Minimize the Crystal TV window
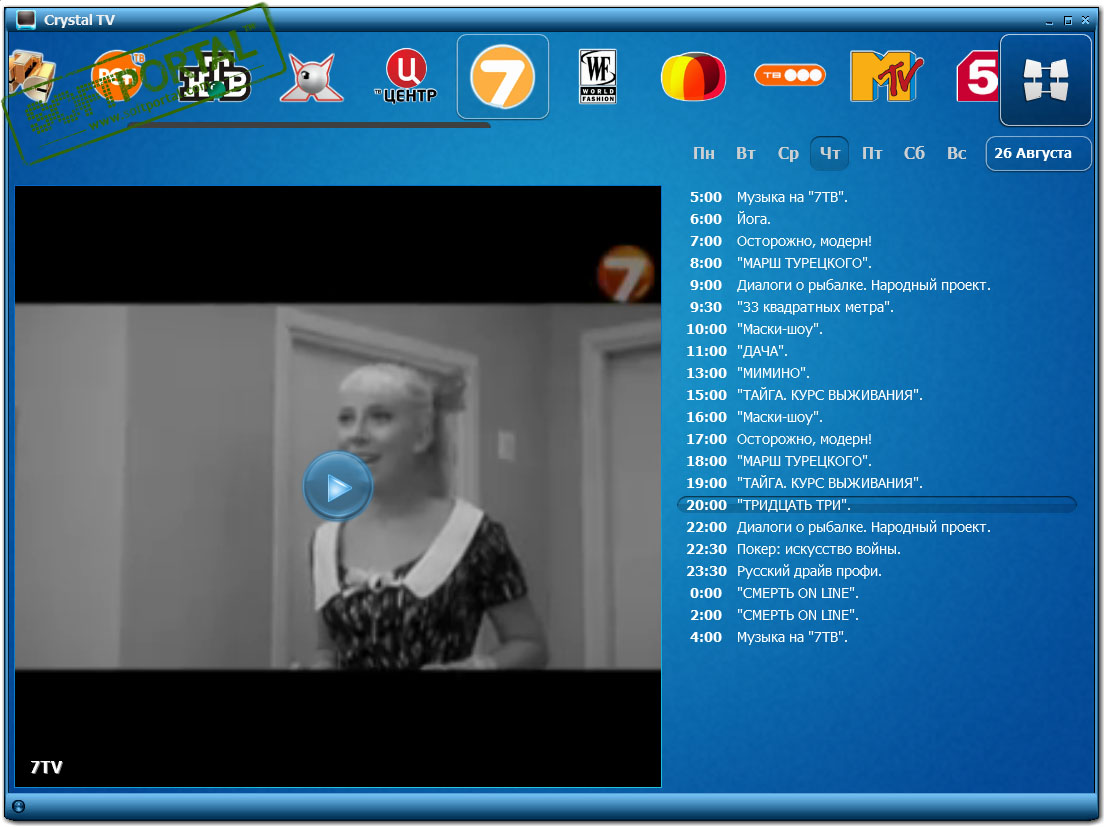This screenshot has height=827, width=1105. click(1049, 21)
